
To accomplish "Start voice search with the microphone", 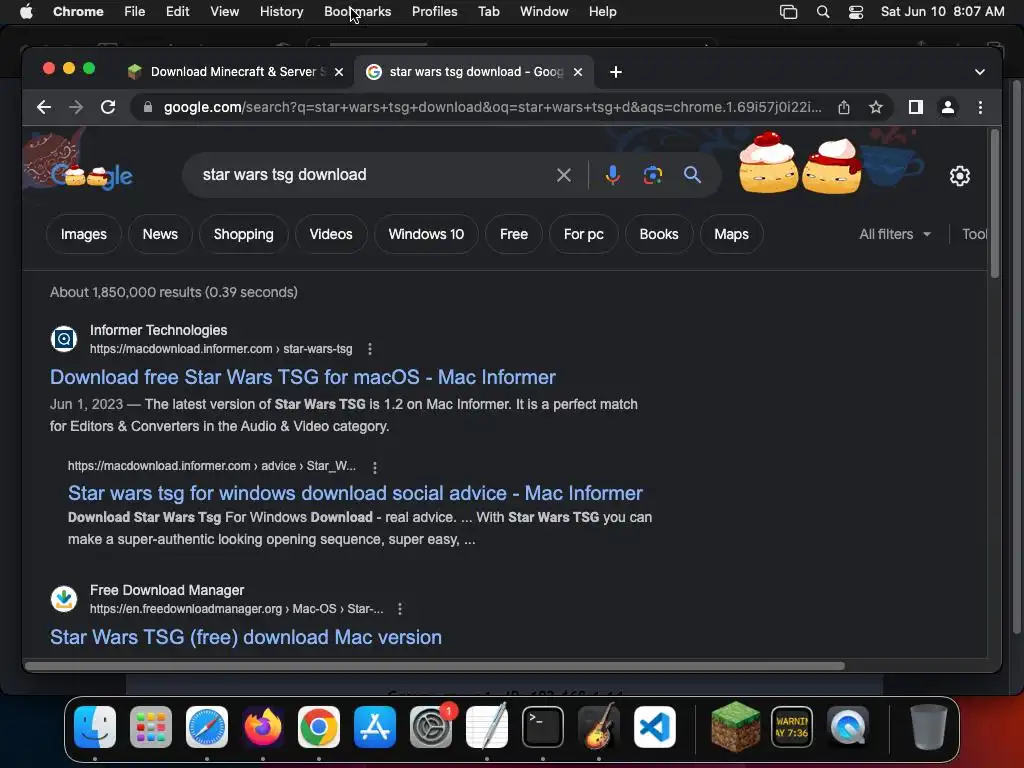I will 612,175.
